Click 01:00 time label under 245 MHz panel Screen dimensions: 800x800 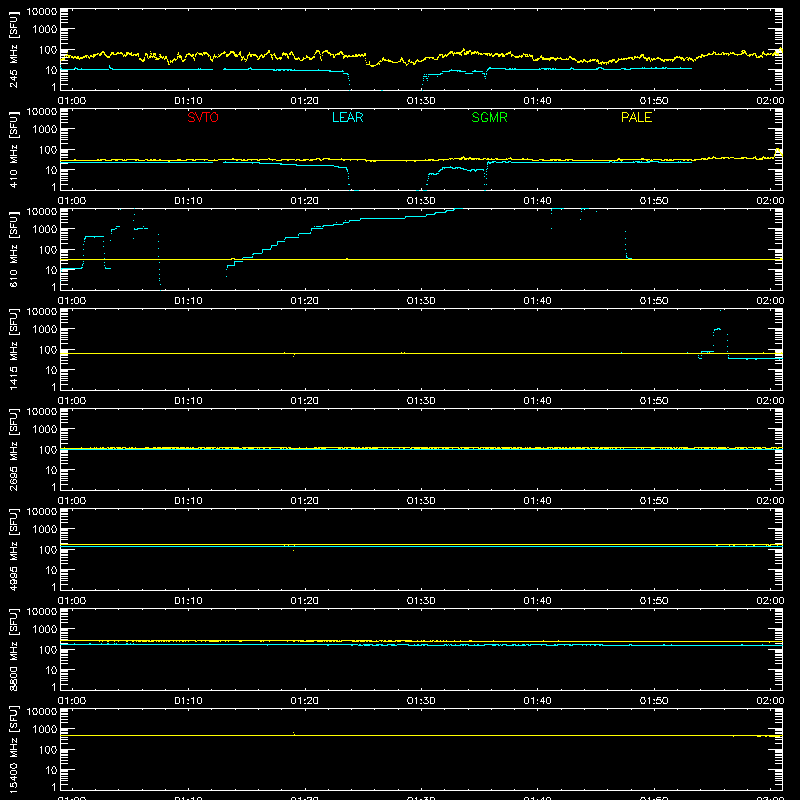[x=72, y=101]
